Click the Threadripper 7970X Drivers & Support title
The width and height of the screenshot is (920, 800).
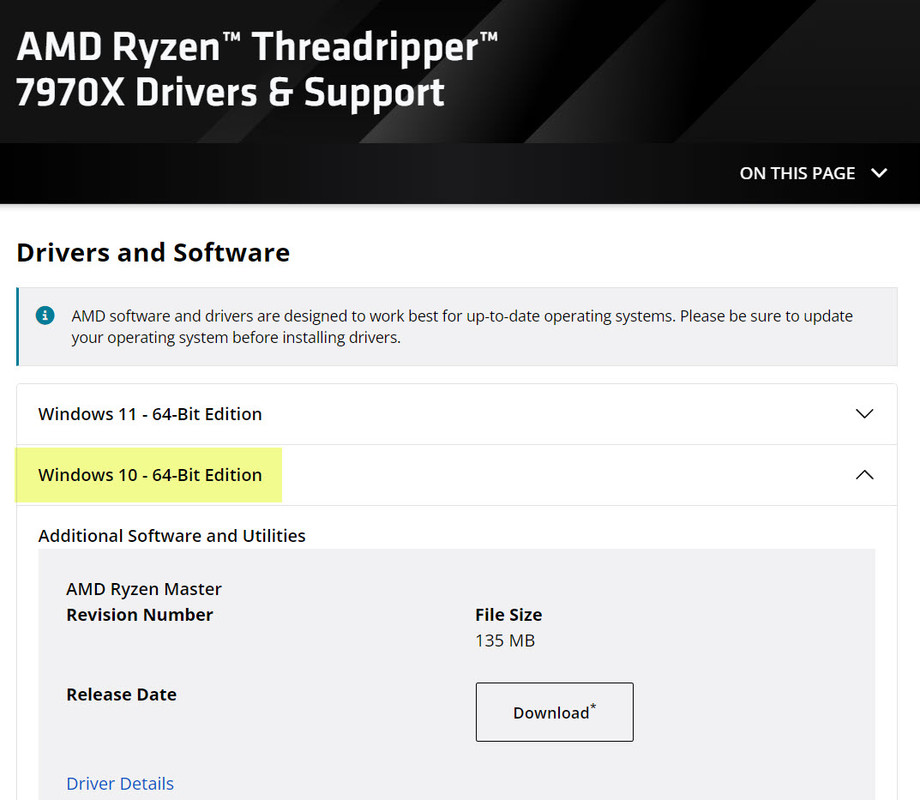point(257,69)
